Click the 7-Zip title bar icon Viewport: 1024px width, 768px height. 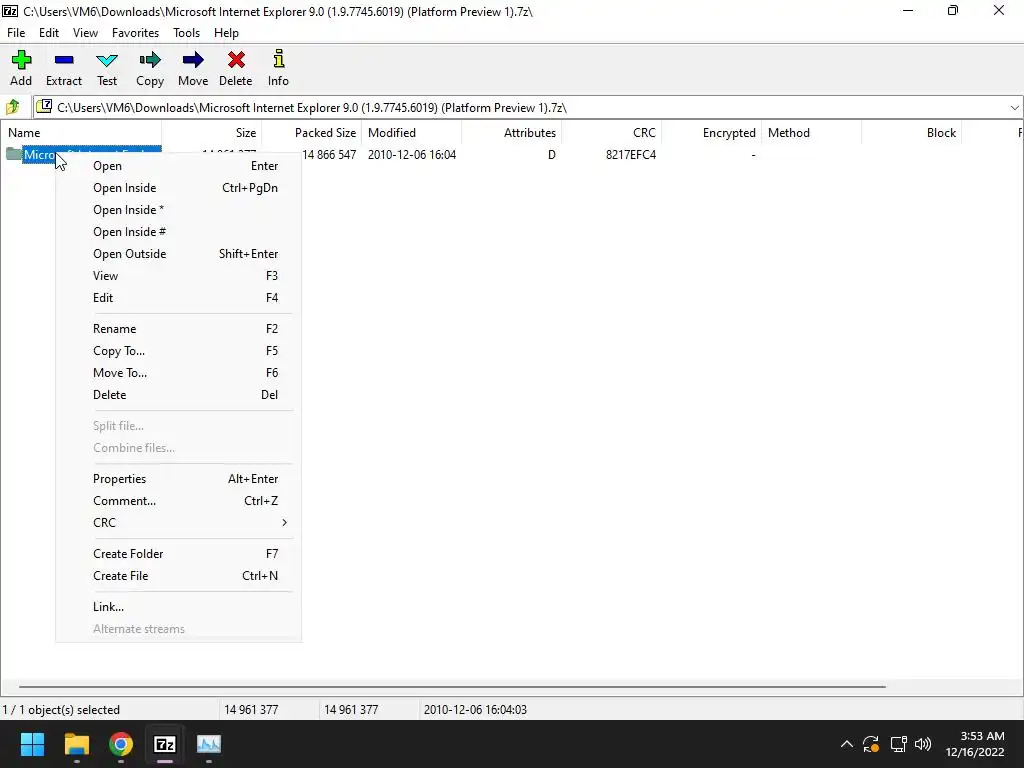(10, 10)
